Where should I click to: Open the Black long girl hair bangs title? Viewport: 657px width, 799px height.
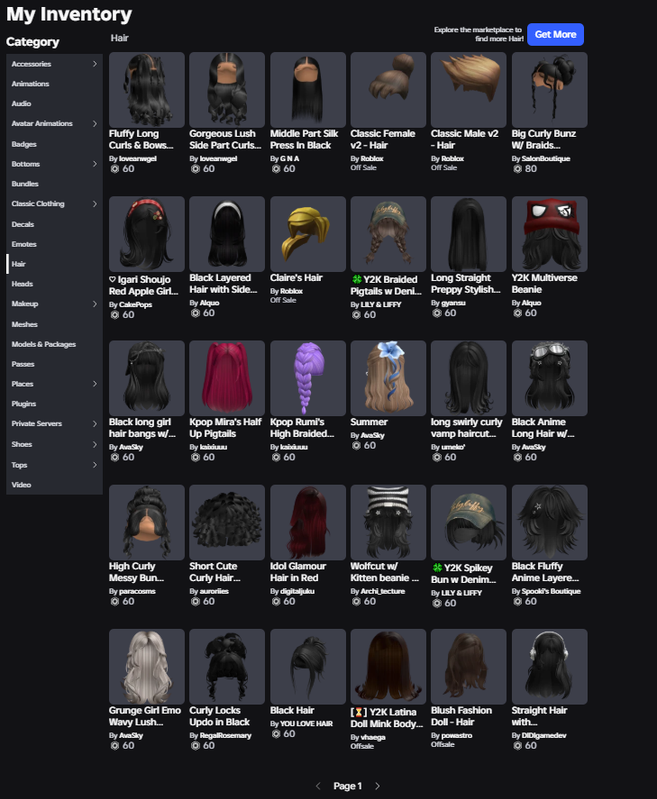click(x=142, y=428)
